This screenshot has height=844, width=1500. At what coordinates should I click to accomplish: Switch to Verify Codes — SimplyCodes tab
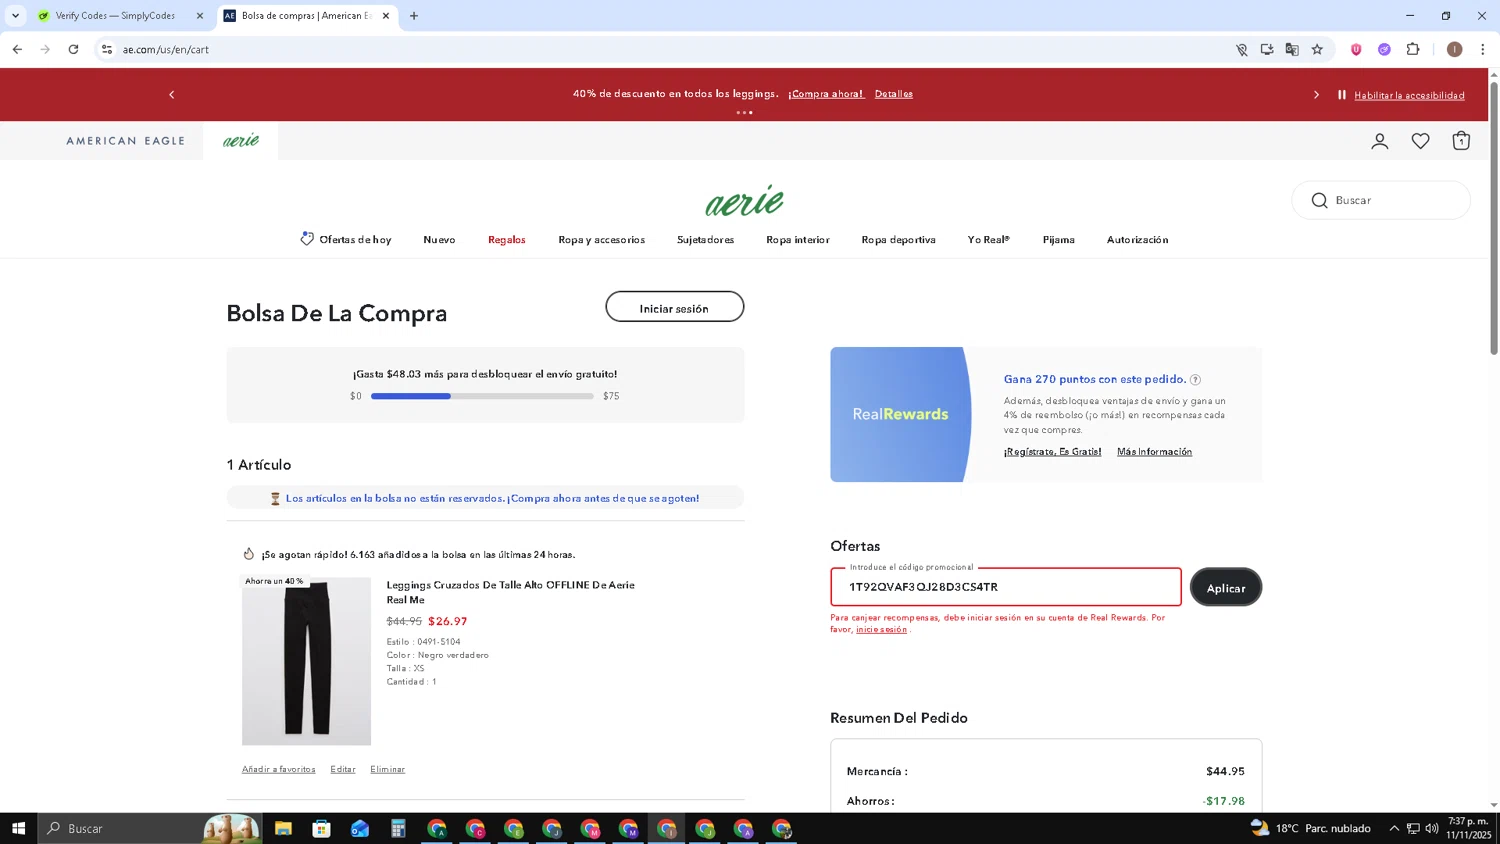(x=115, y=16)
